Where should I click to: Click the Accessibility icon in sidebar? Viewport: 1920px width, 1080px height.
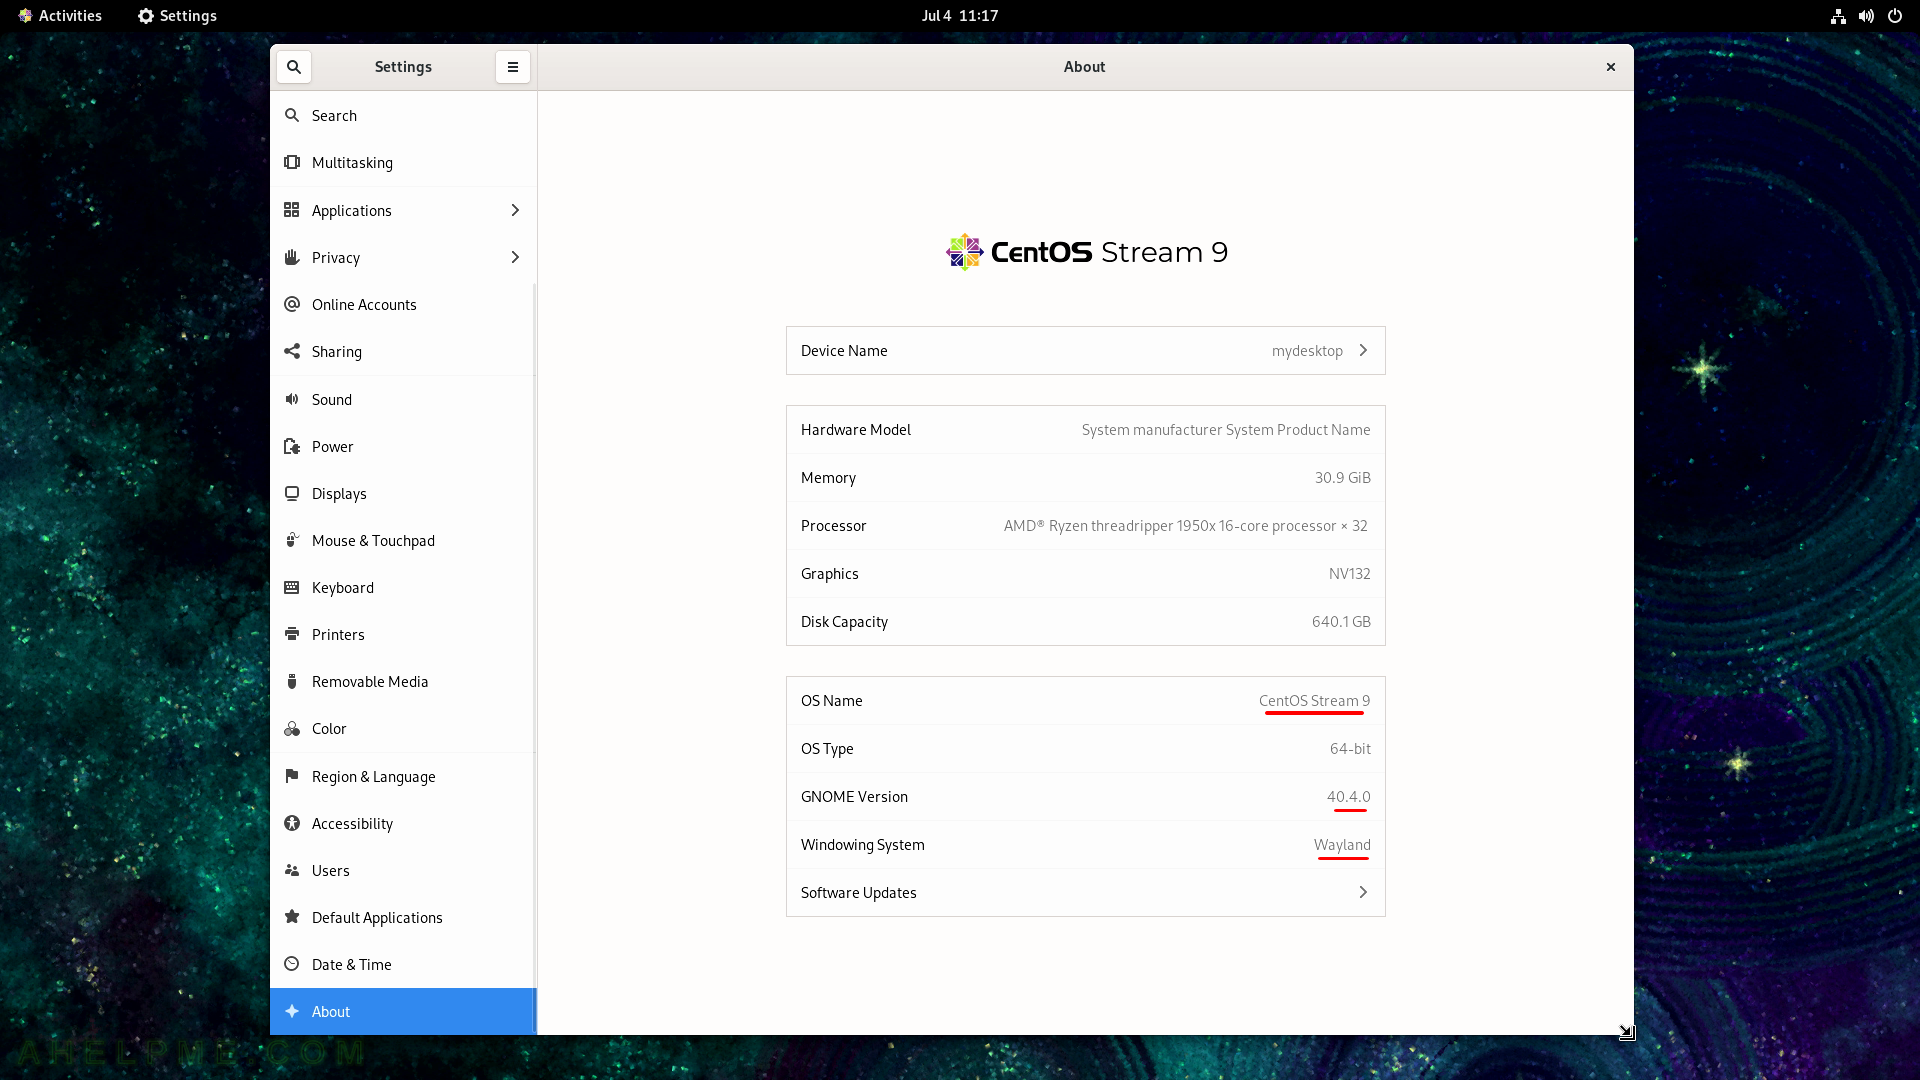coord(292,823)
